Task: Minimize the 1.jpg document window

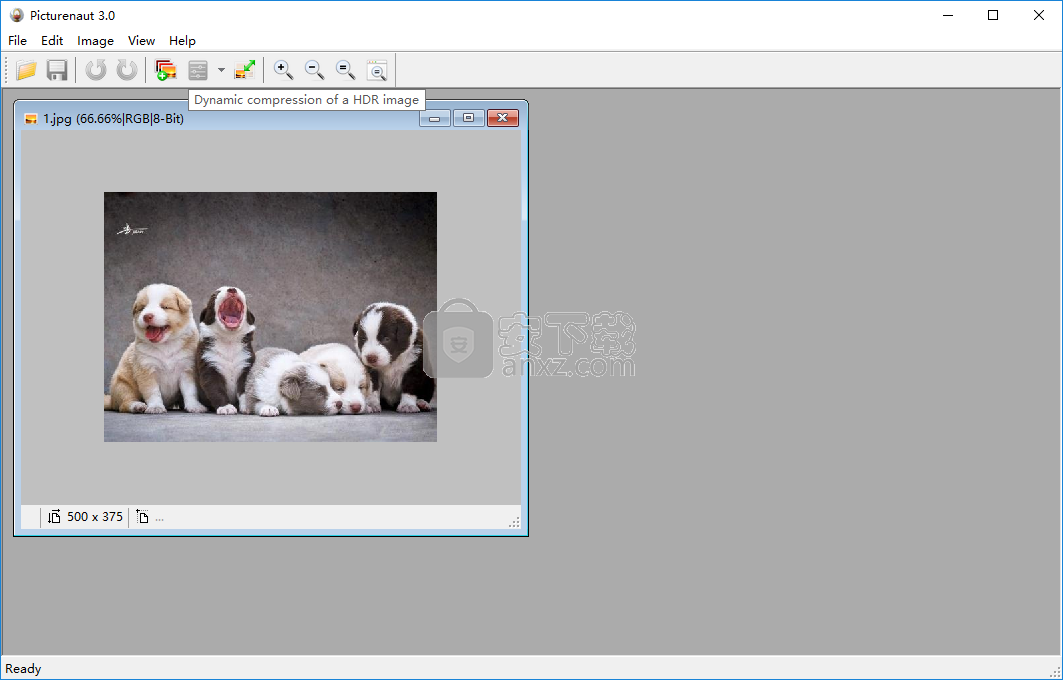Action: (435, 119)
